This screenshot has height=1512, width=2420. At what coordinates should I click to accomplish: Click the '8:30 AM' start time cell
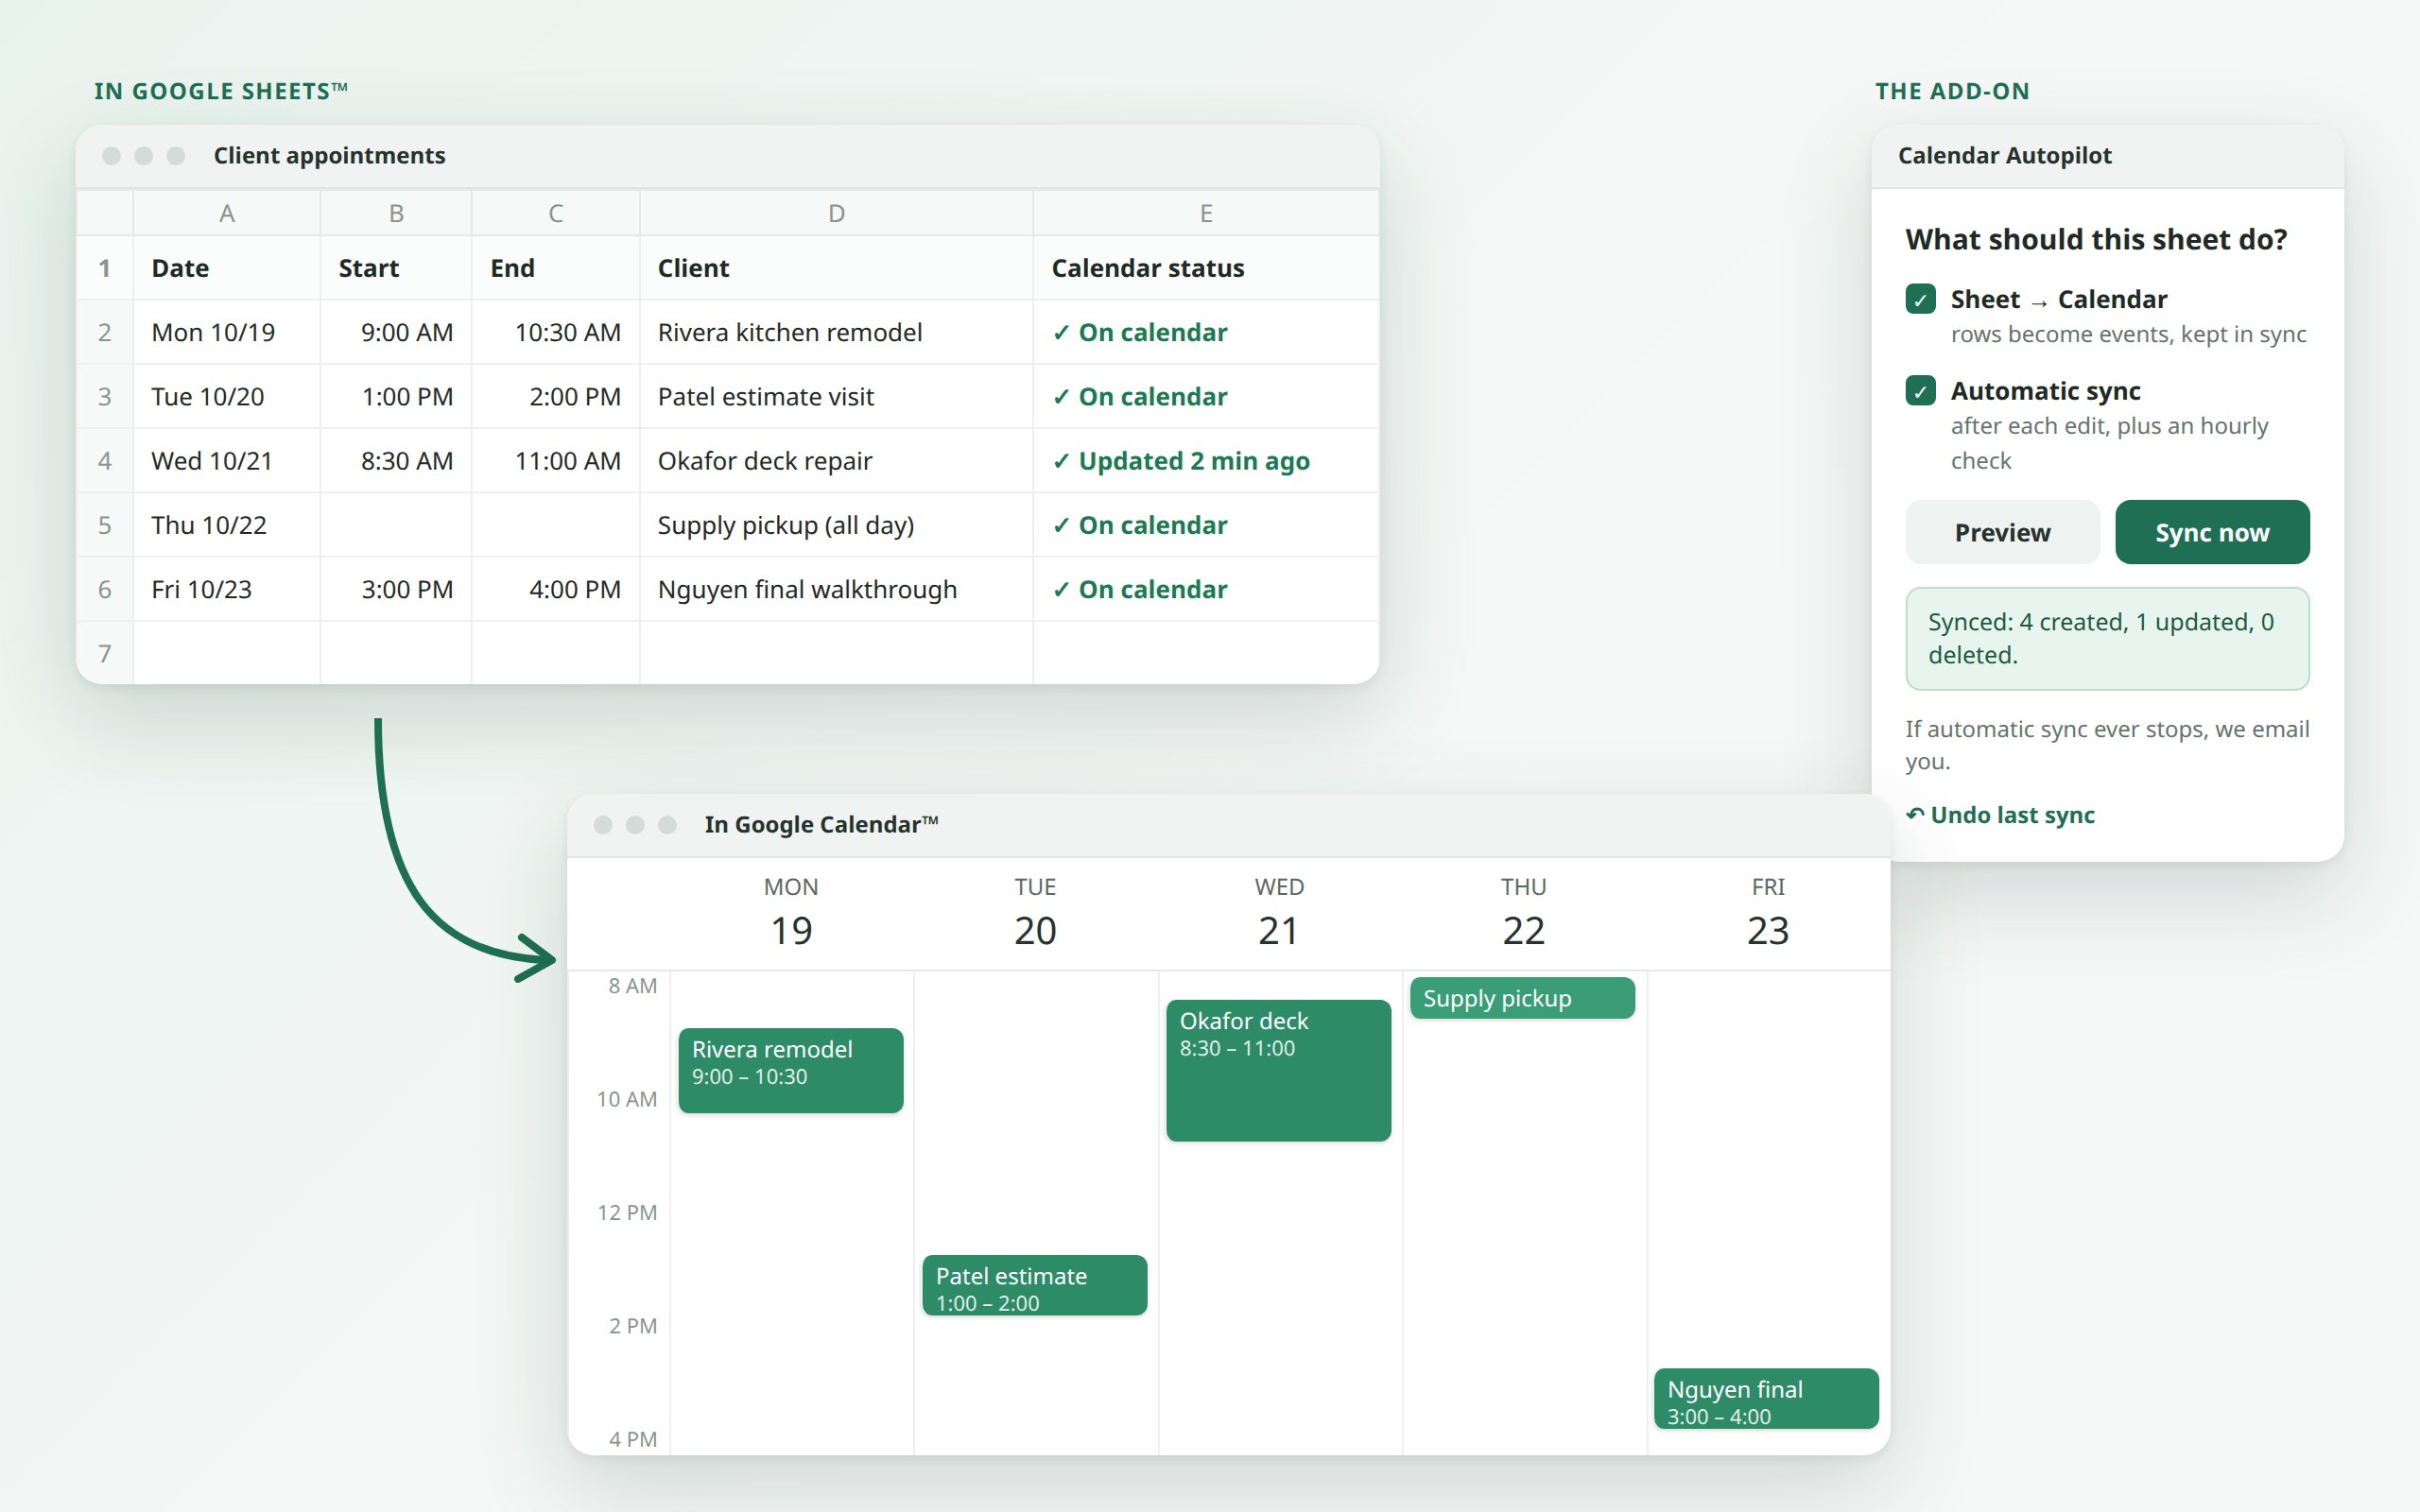point(396,460)
